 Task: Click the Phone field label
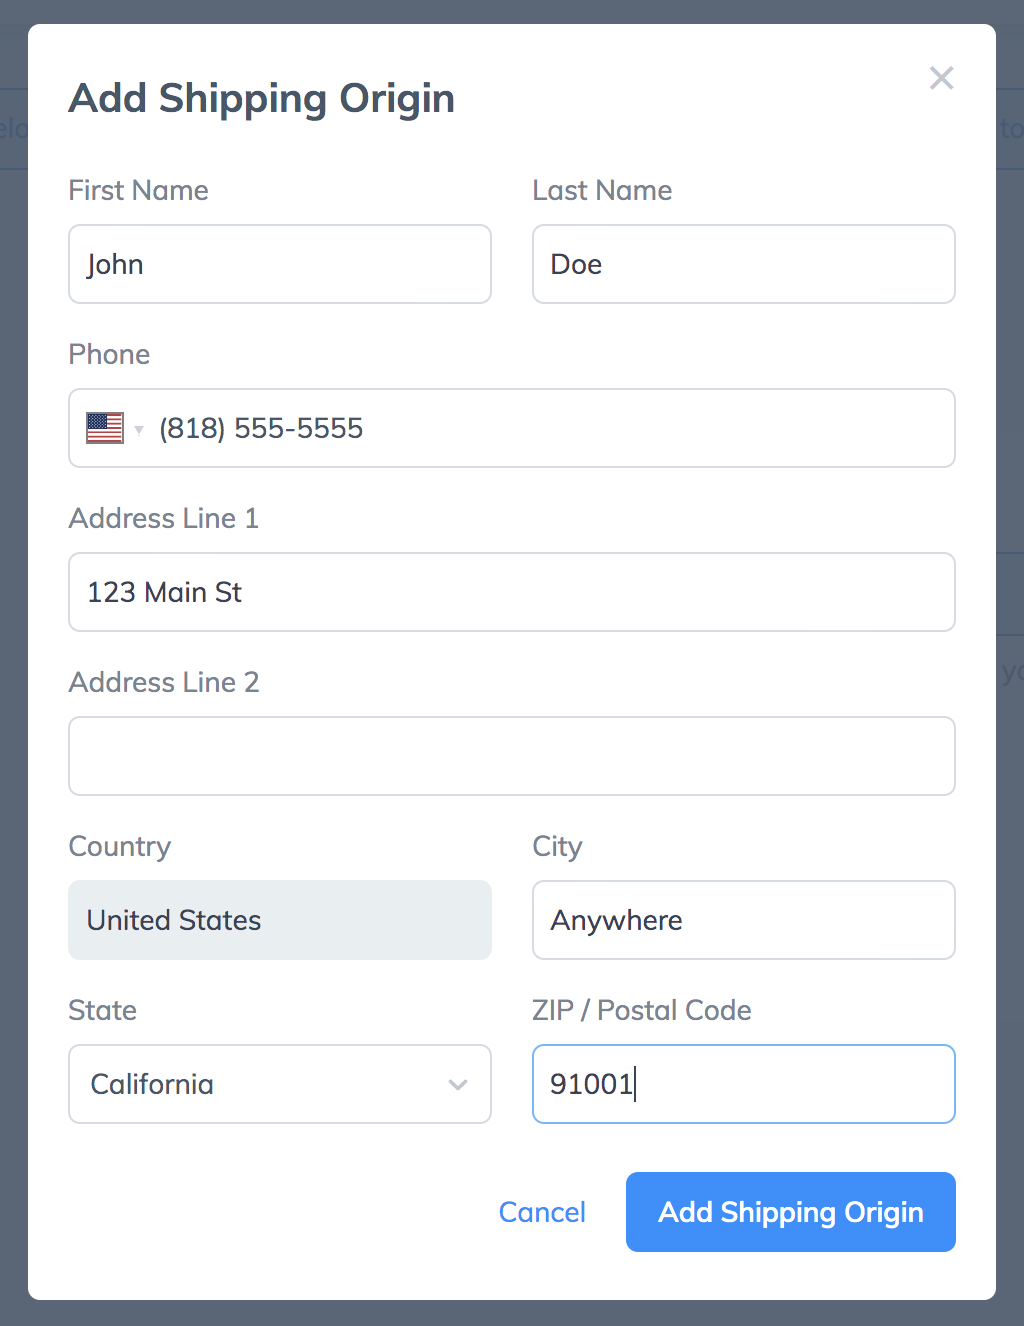[x=109, y=354]
